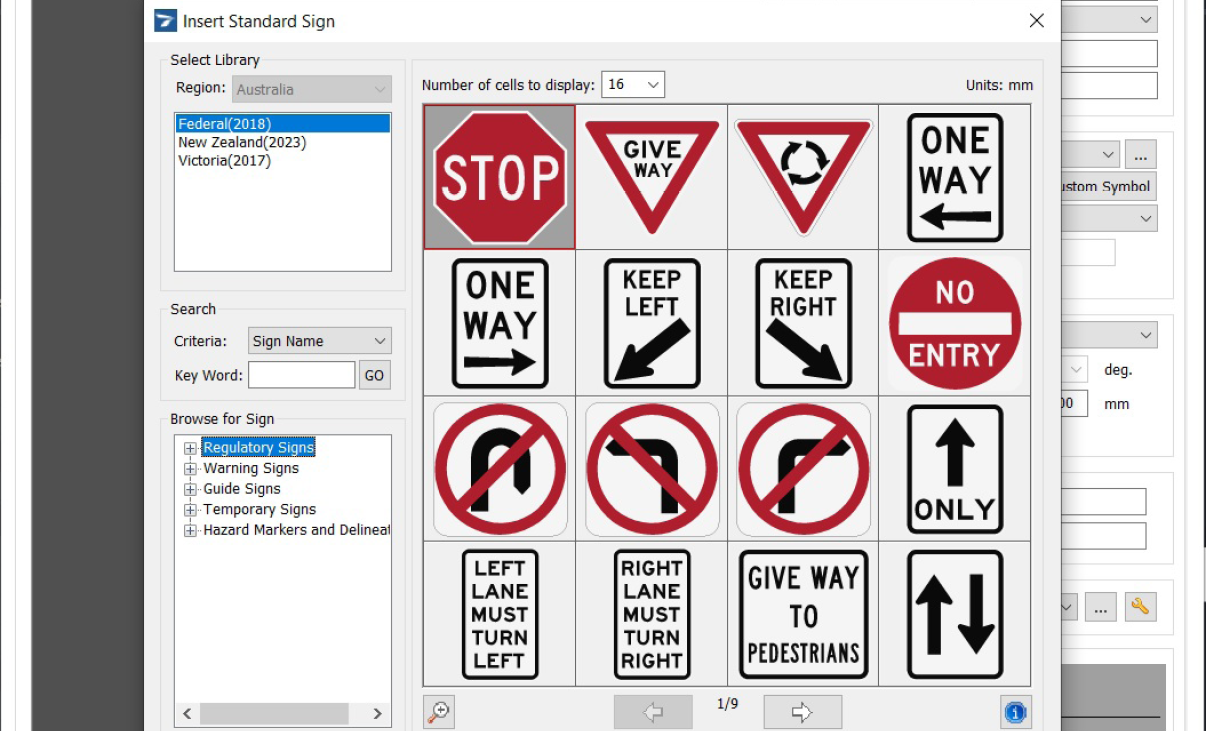Screen dimensions: 1206x731
Task: Open the zoom preview magnifier icon
Action: [438, 711]
